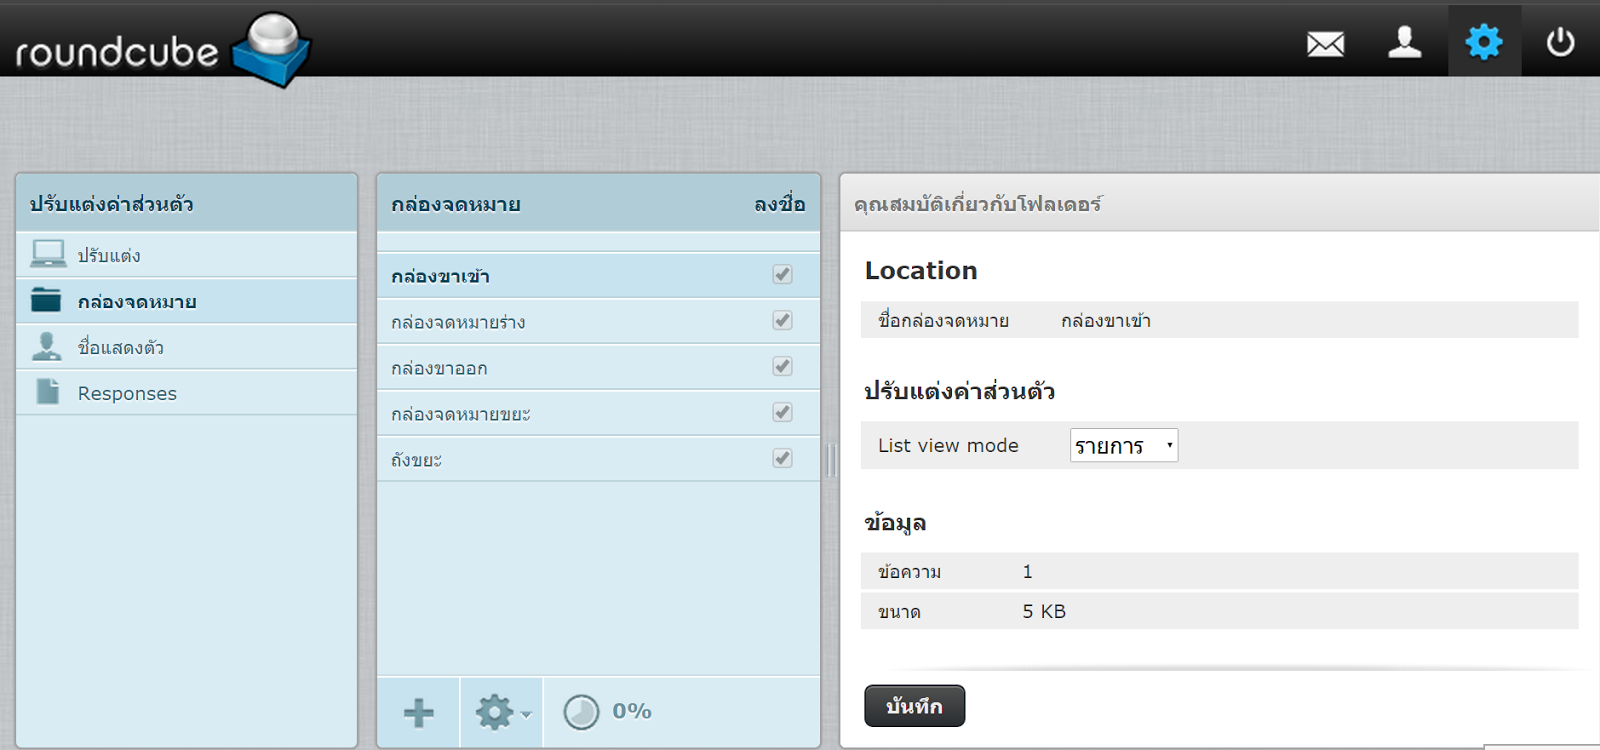Click the quota pie chart icon
The width and height of the screenshot is (1600, 750).
(x=581, y=712)
